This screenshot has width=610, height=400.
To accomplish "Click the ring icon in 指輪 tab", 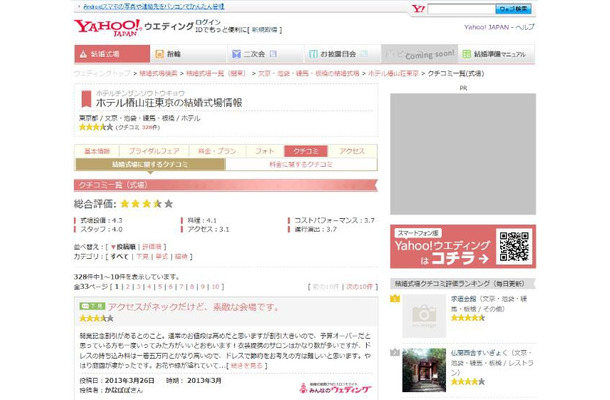I will (x=160, y=54).
